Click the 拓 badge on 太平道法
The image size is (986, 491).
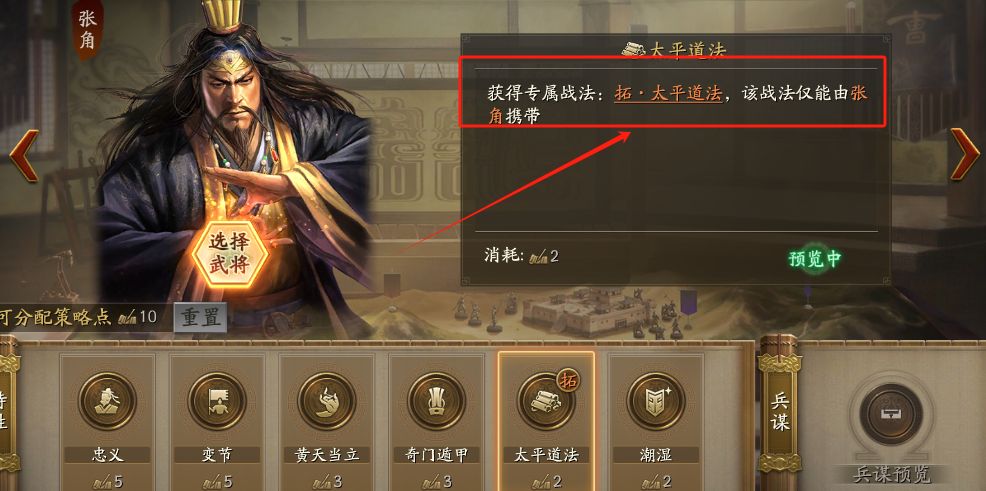pos(567,381)
